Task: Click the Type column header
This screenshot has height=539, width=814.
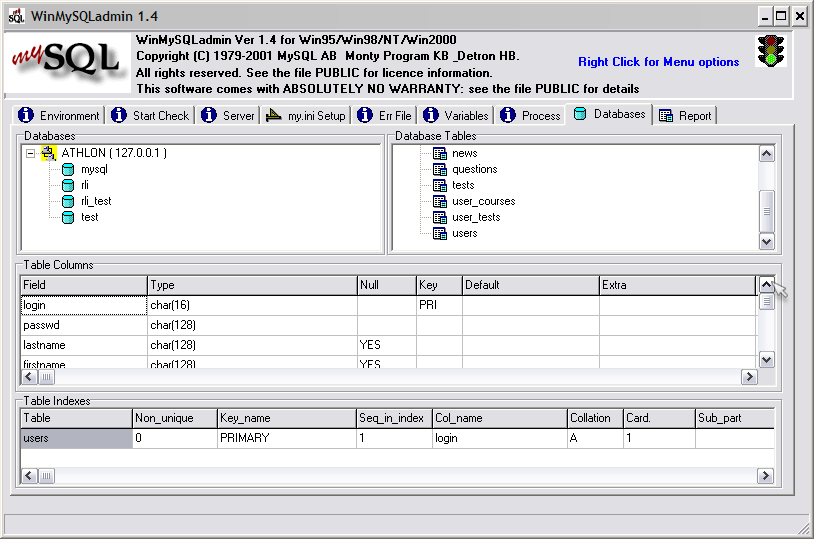Action: tap(251, 285)
